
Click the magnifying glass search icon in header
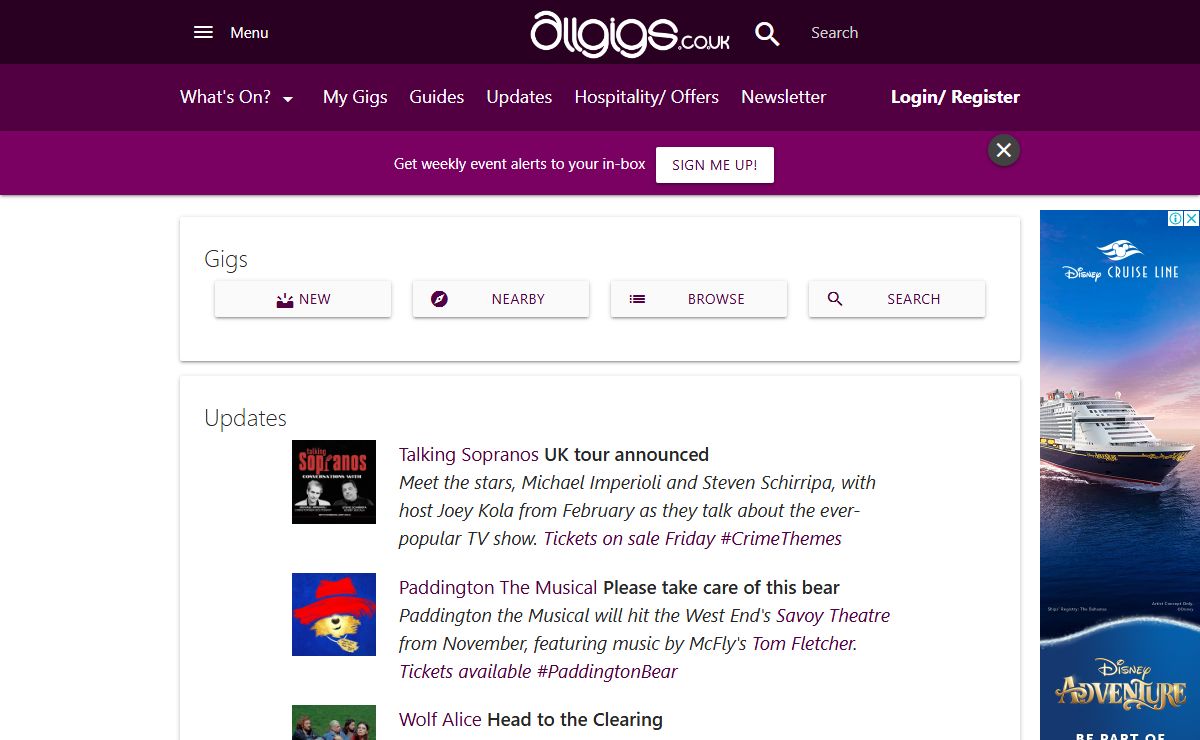pyautogui.click(x=767, y=33)
